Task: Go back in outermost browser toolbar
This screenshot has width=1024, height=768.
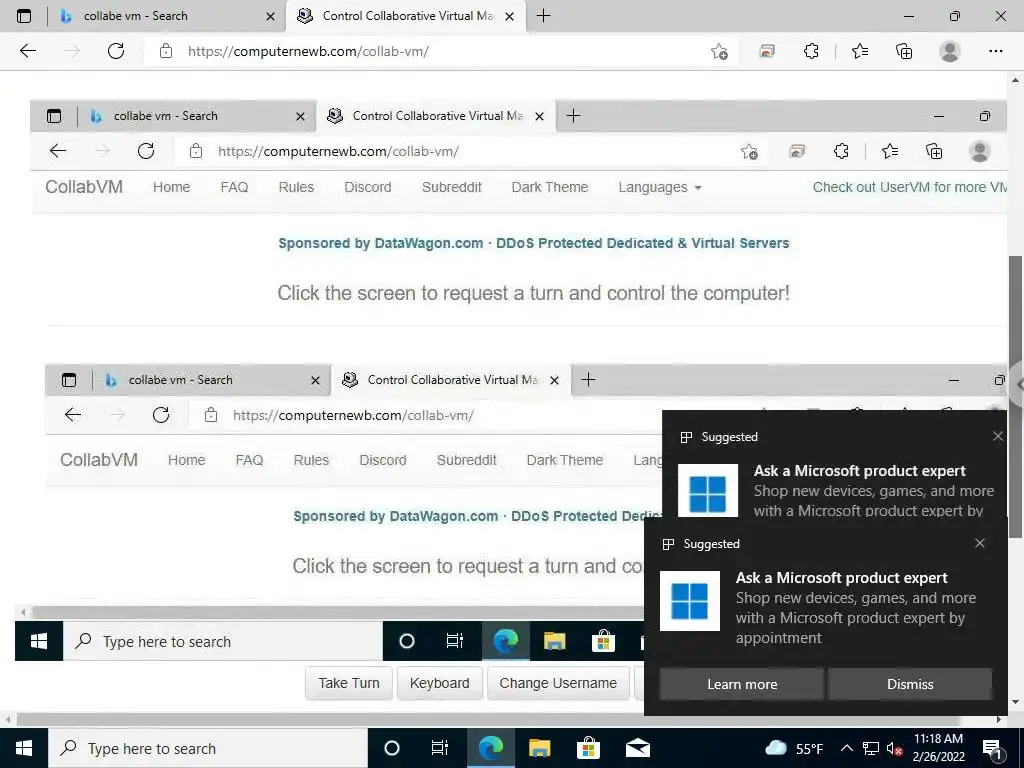Action: click(x=28, y=51)
